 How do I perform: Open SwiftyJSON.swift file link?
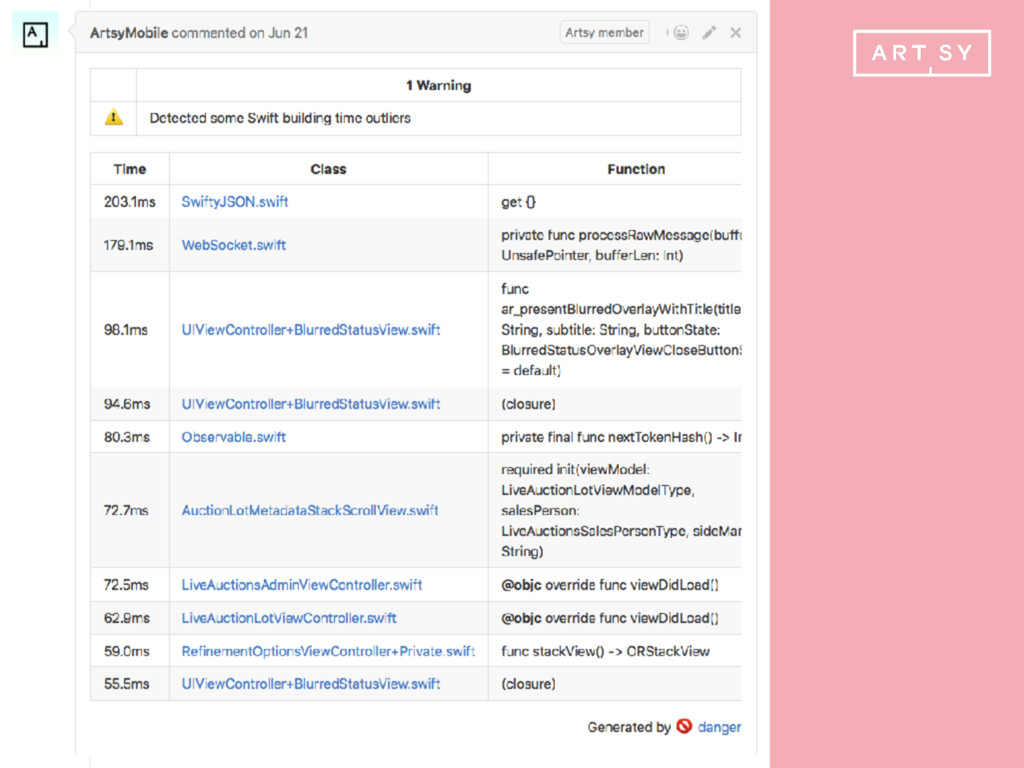(234, 202)
